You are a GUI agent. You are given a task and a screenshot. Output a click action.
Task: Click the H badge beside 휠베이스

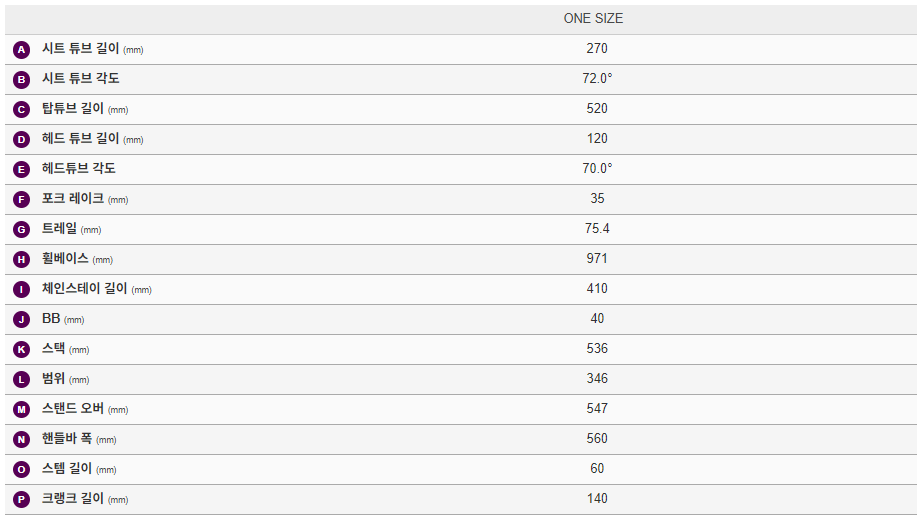coord(22,259)
